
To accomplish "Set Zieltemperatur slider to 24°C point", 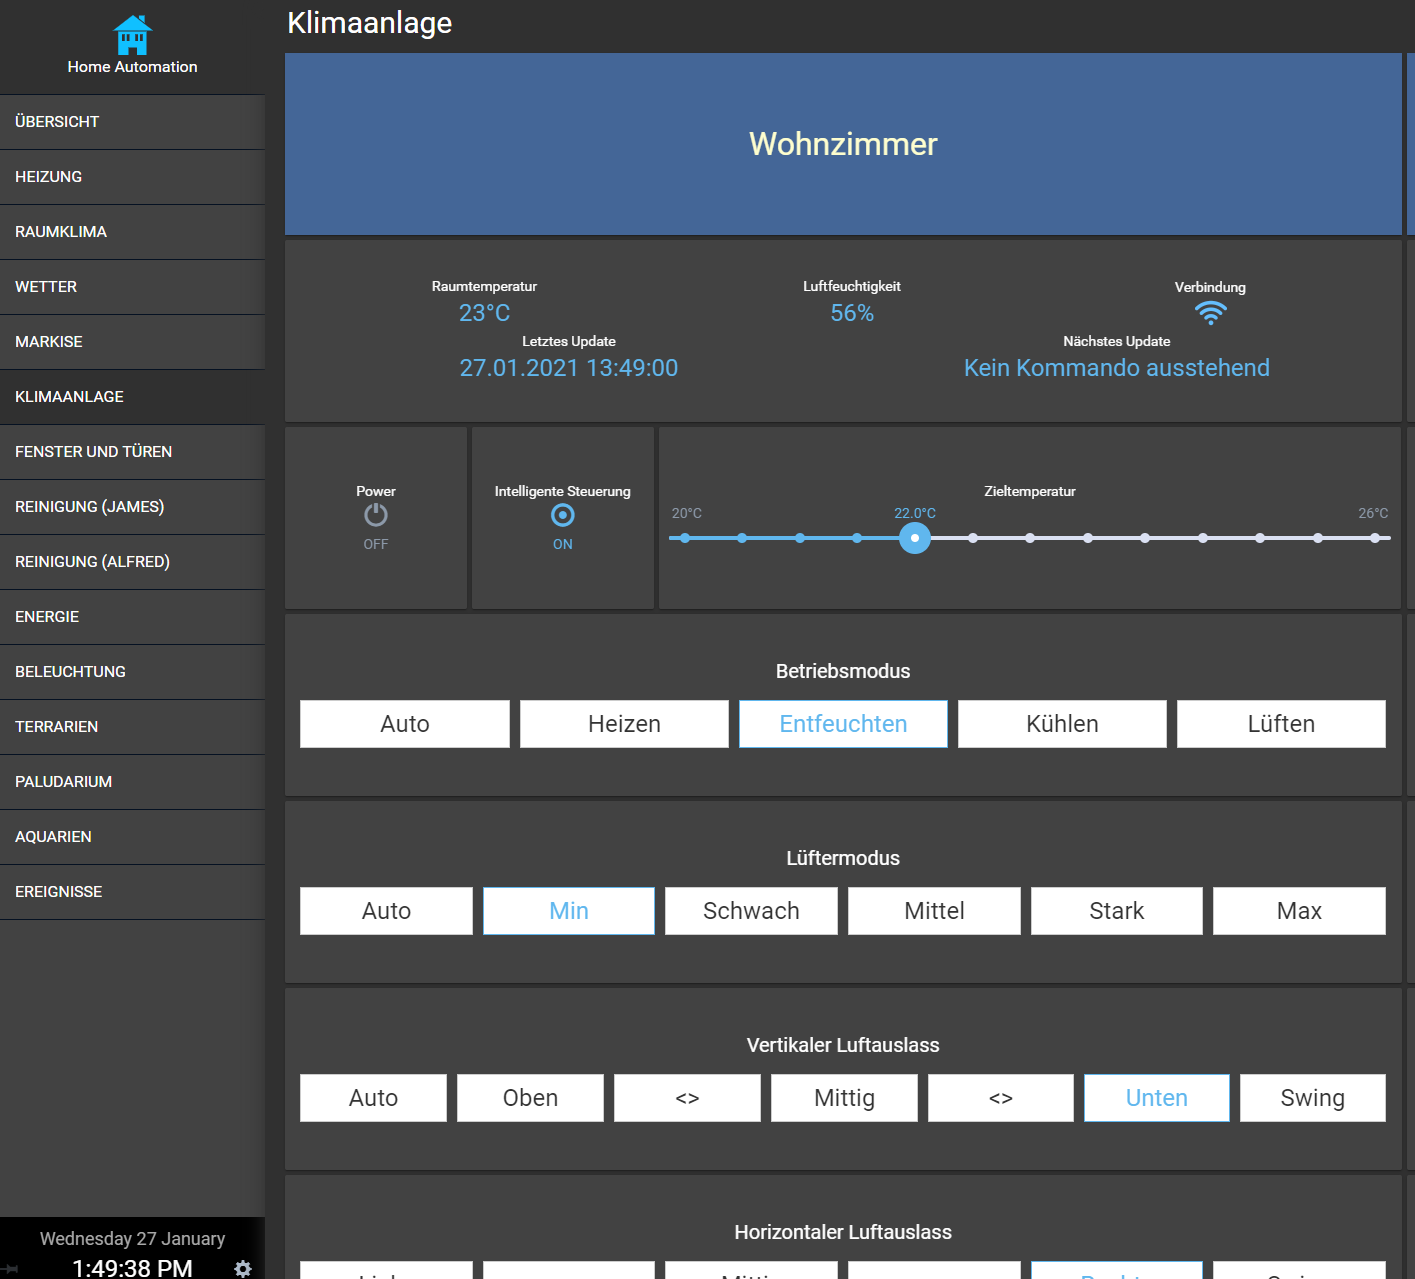I will [1145, 538].
